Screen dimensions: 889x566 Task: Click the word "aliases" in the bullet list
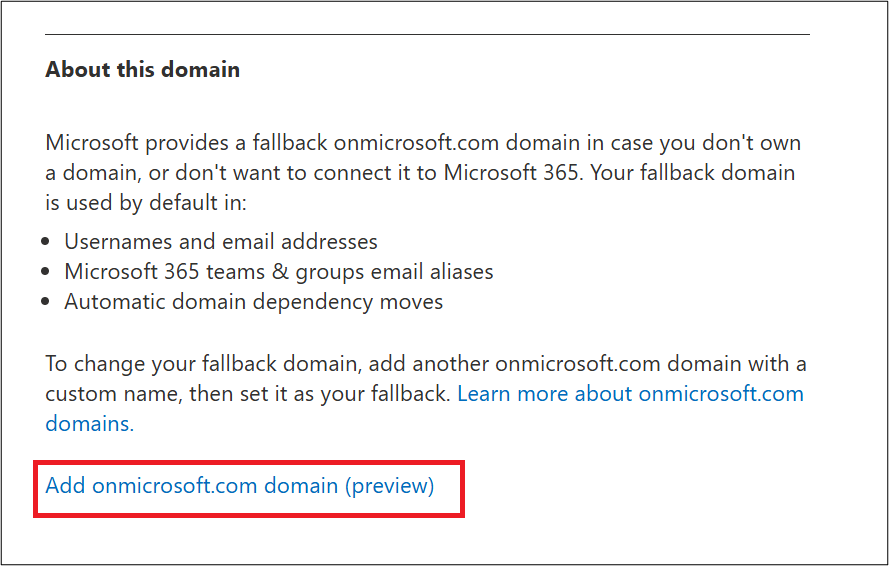[x=461, y=271]
